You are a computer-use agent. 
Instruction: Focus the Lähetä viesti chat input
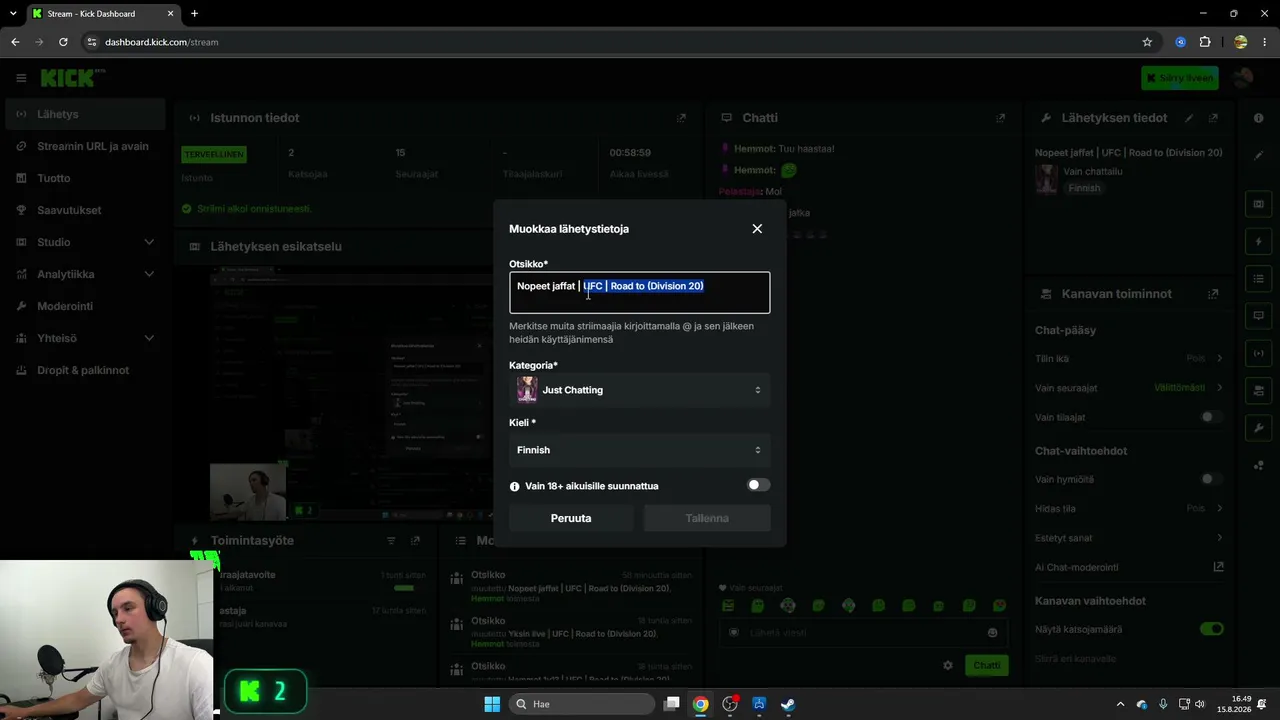tap(862, 633)
